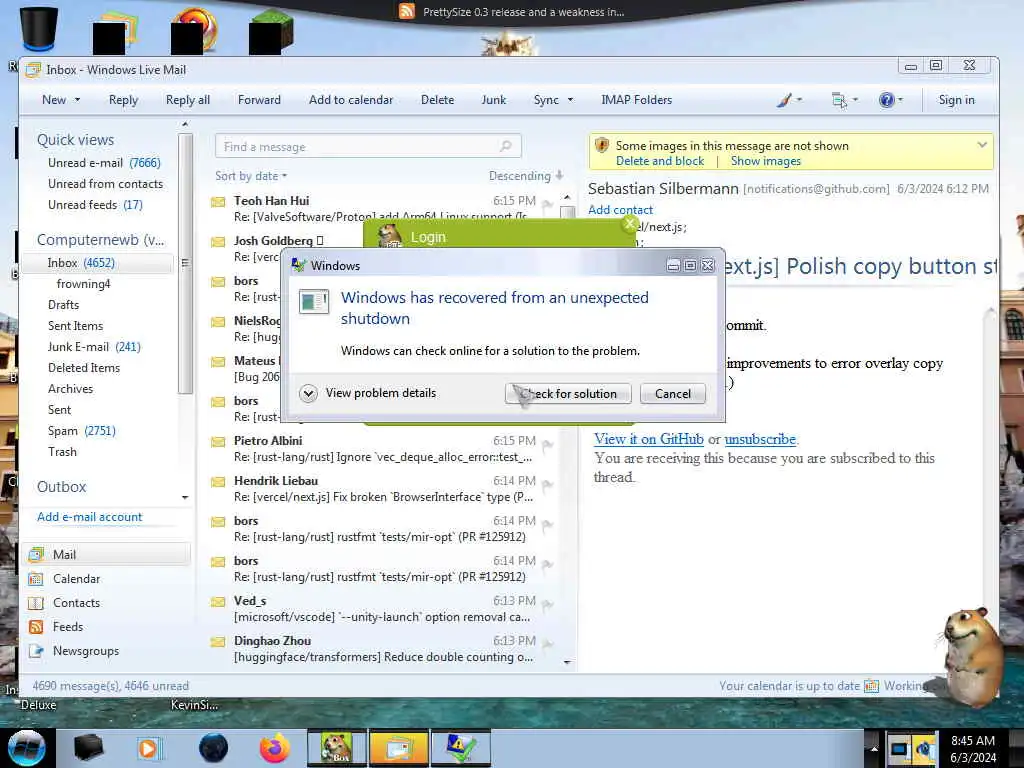Viewport: 1024px width, 768px height.
Task: Click envelope icon next to Dinghao Zhou
Action: point(218,642)
